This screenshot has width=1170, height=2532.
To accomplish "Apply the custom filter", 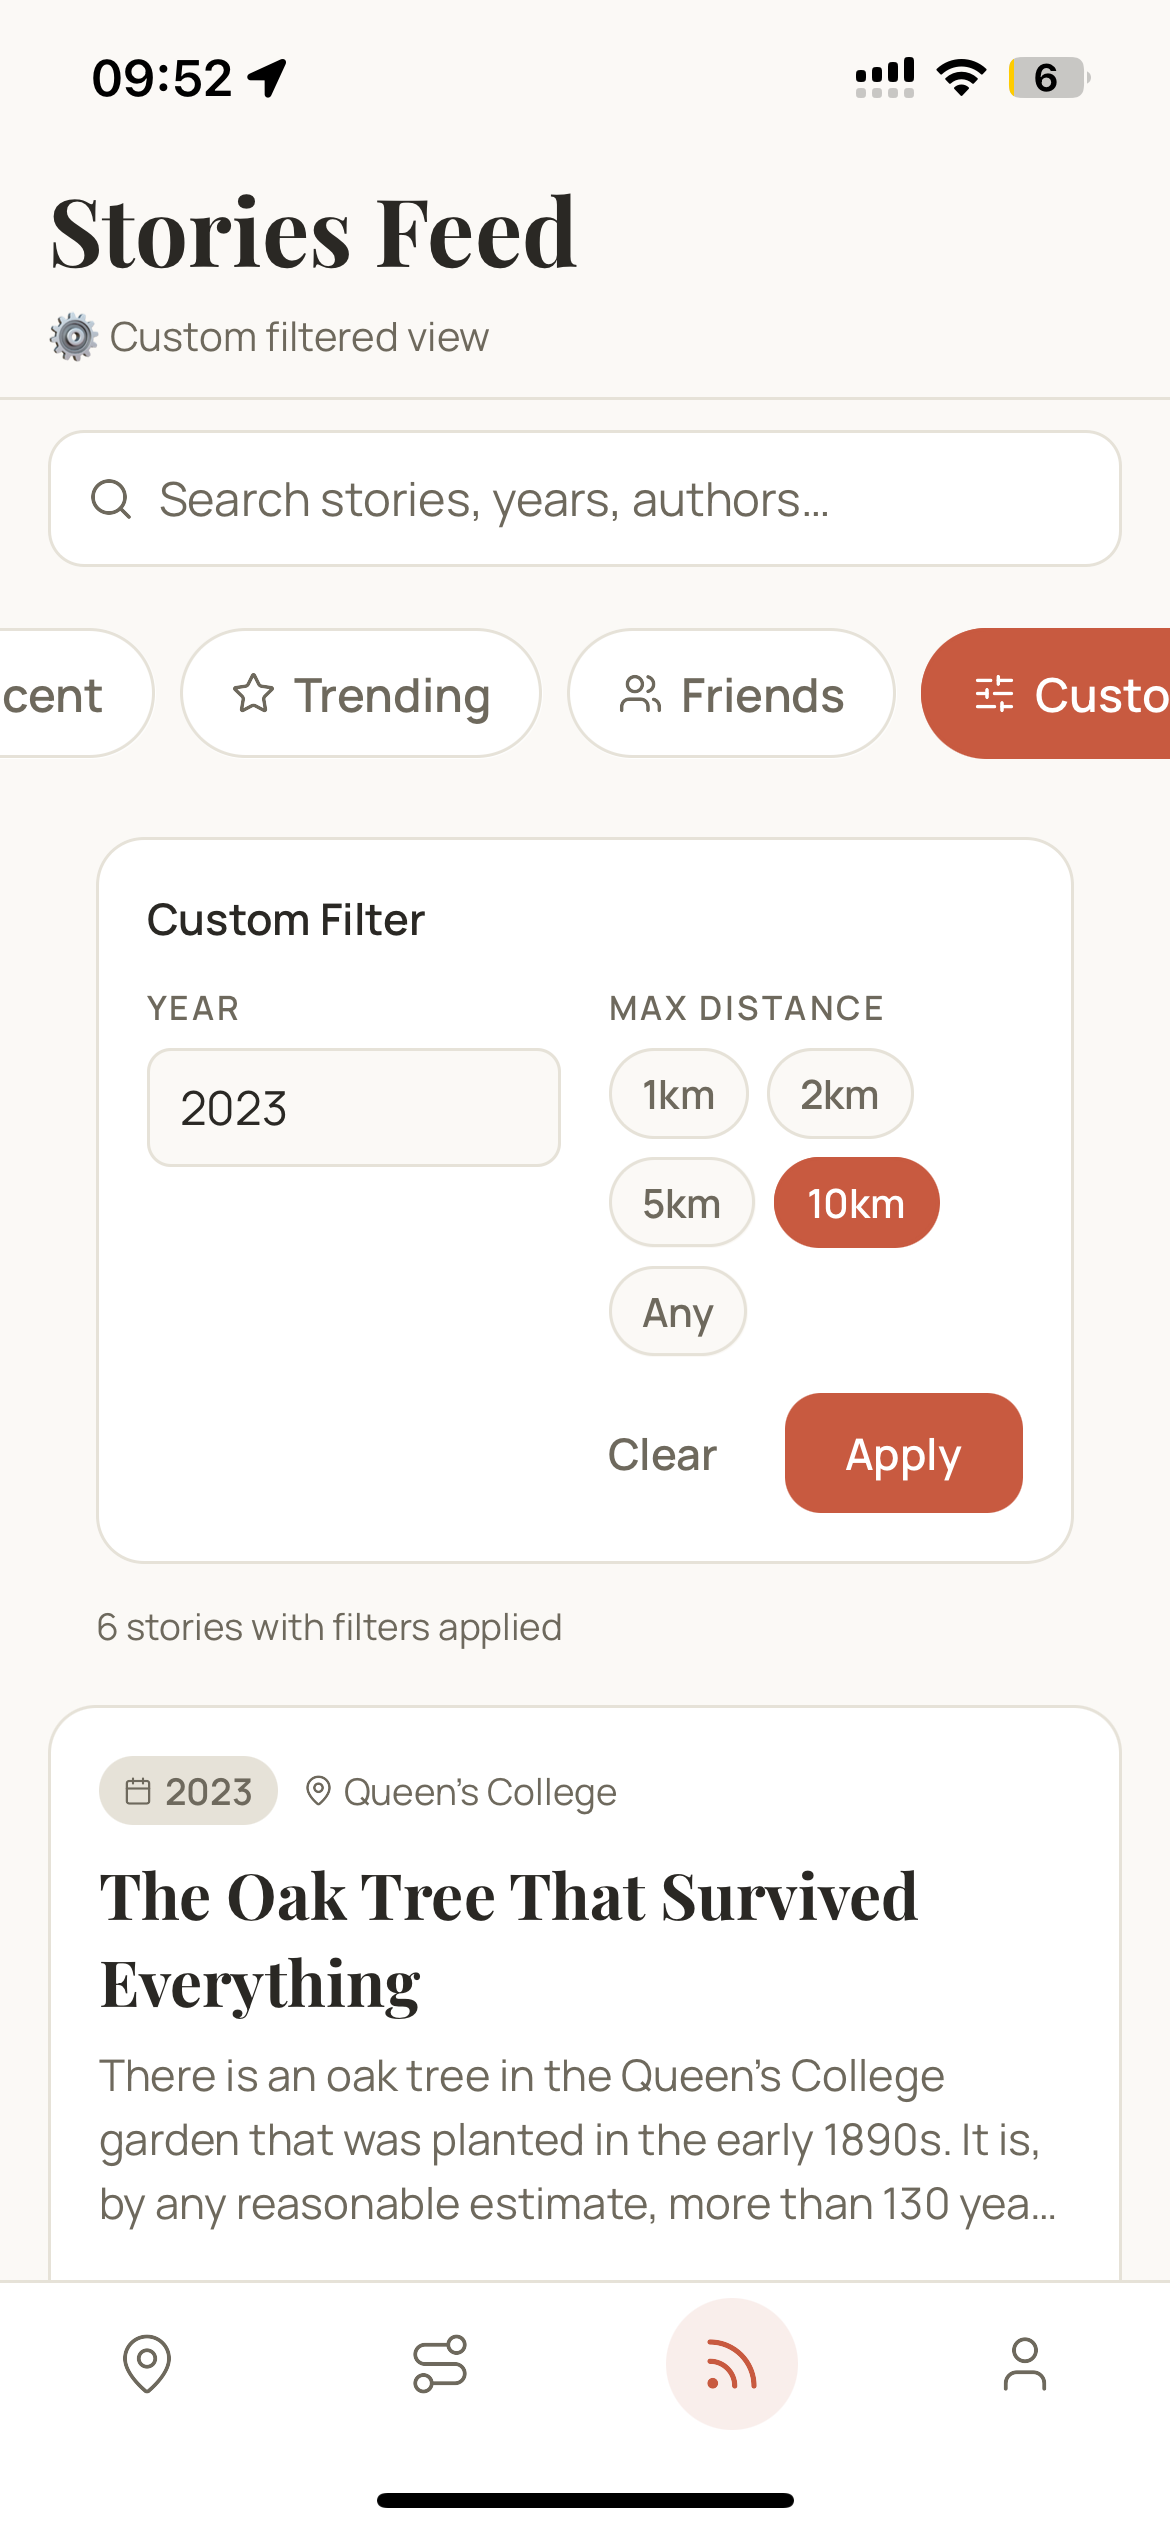I will (x=904, y=1454).
